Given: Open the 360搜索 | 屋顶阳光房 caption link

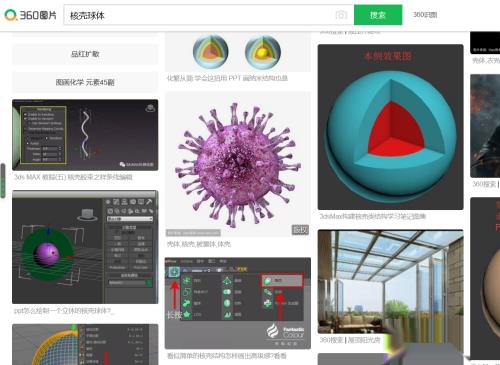Looking at the screenshot, I should point(350,340).
